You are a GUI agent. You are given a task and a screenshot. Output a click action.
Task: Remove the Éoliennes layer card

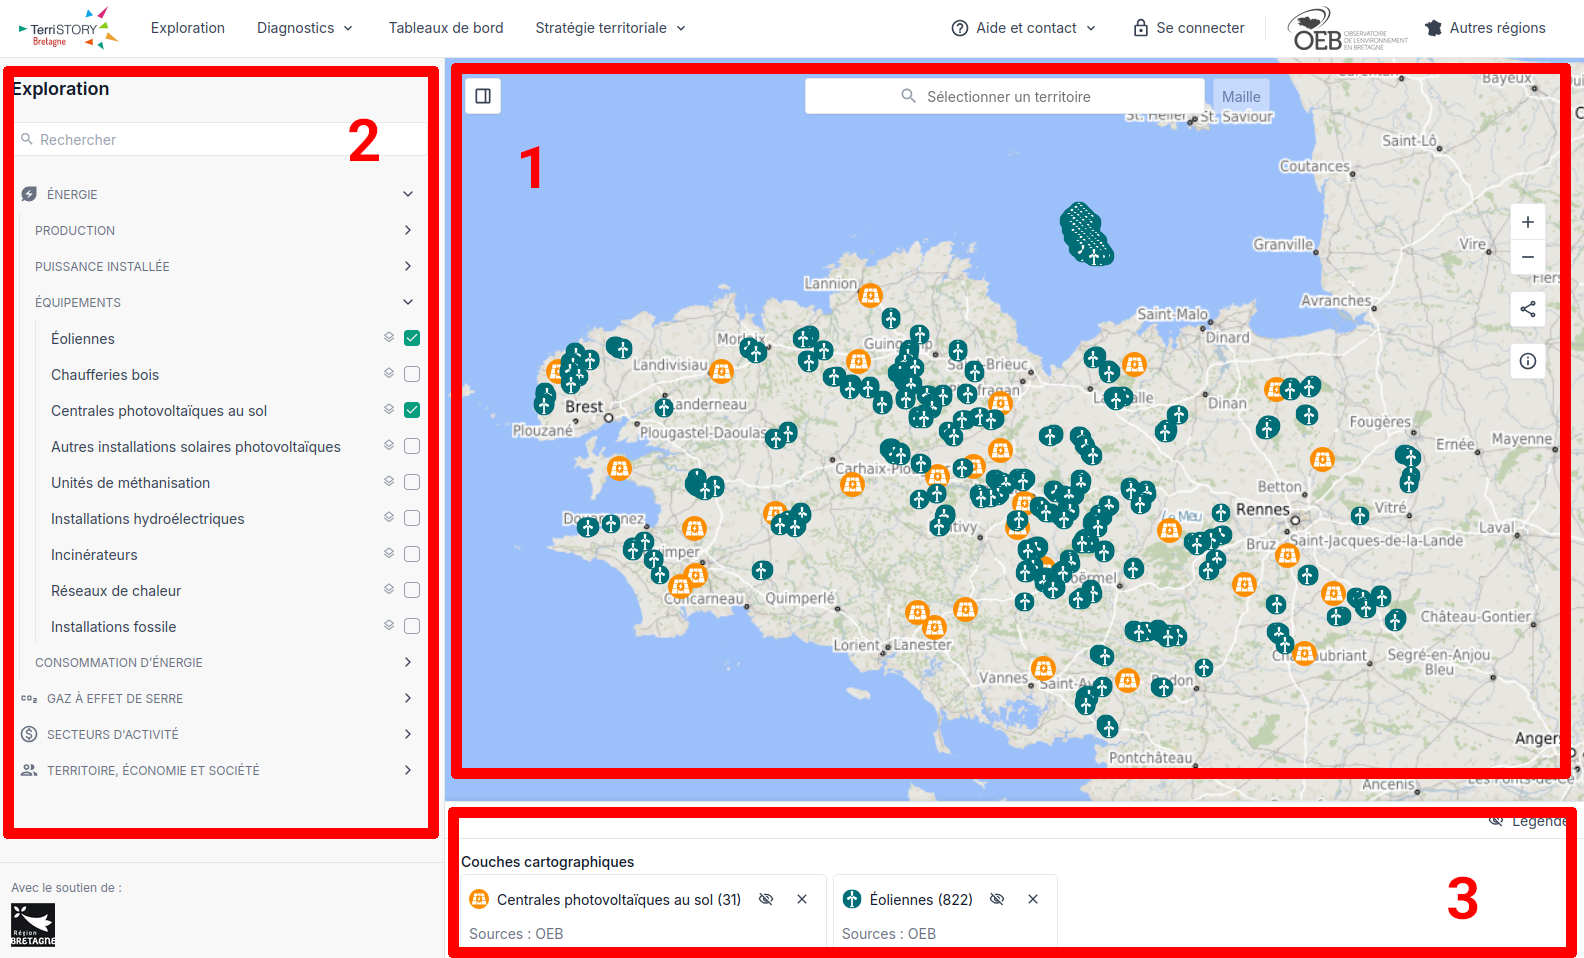tap(1033, 899)
